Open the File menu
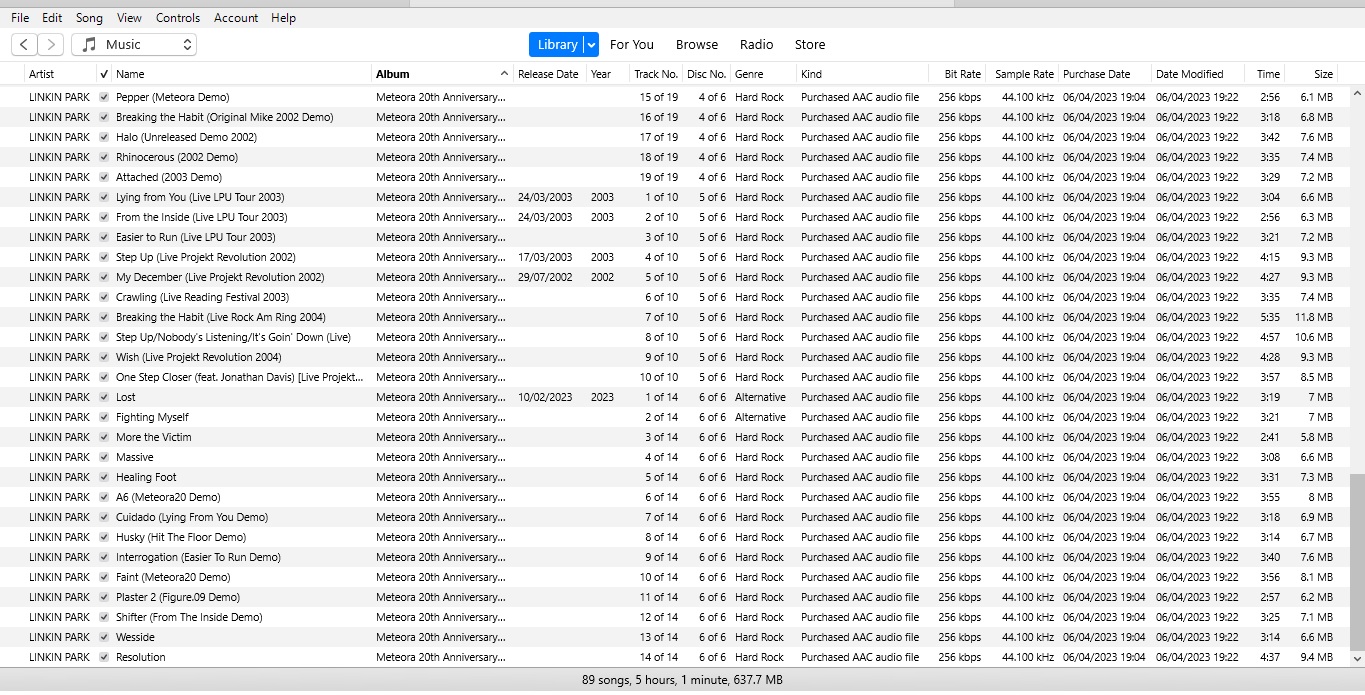Image resolution: width=1365 pixels, height=695 pixels. (x=20, y=18)
